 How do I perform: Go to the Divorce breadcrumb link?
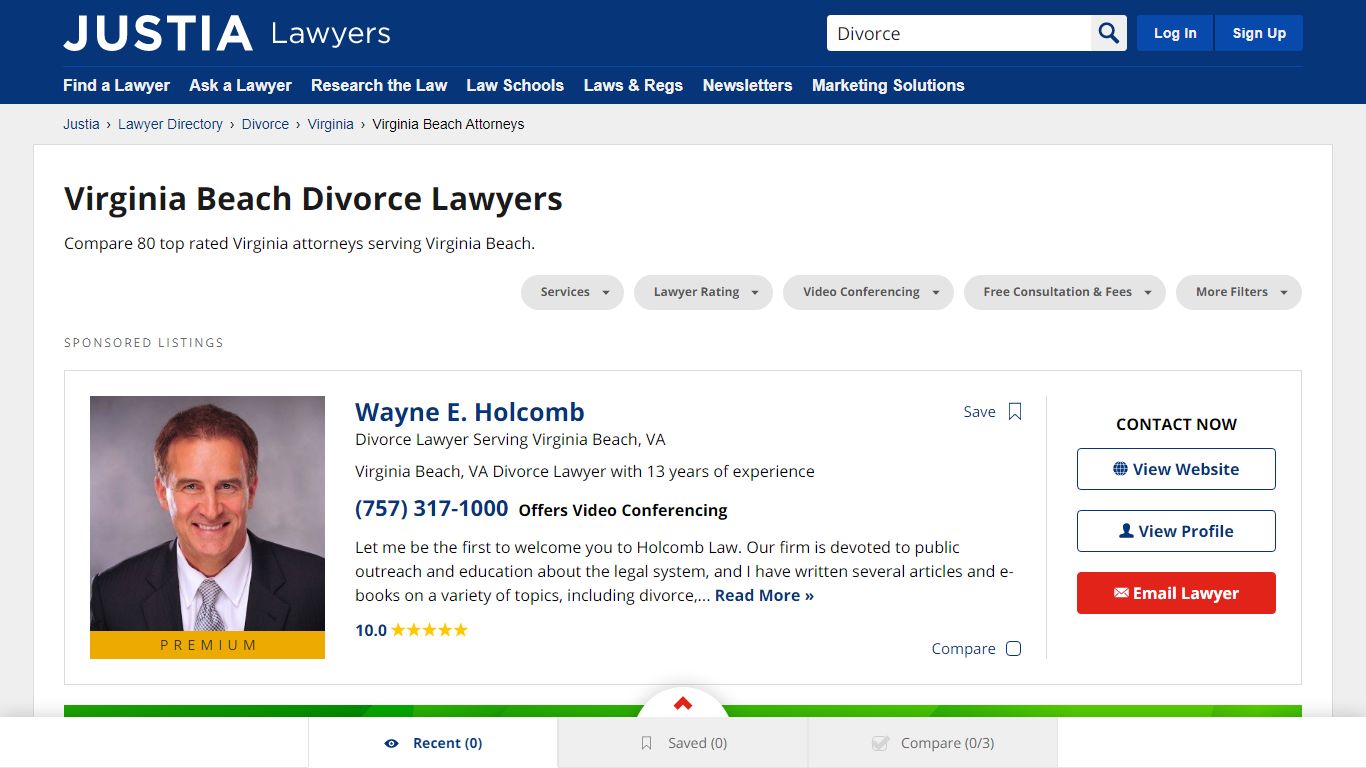tap(265, 124)
